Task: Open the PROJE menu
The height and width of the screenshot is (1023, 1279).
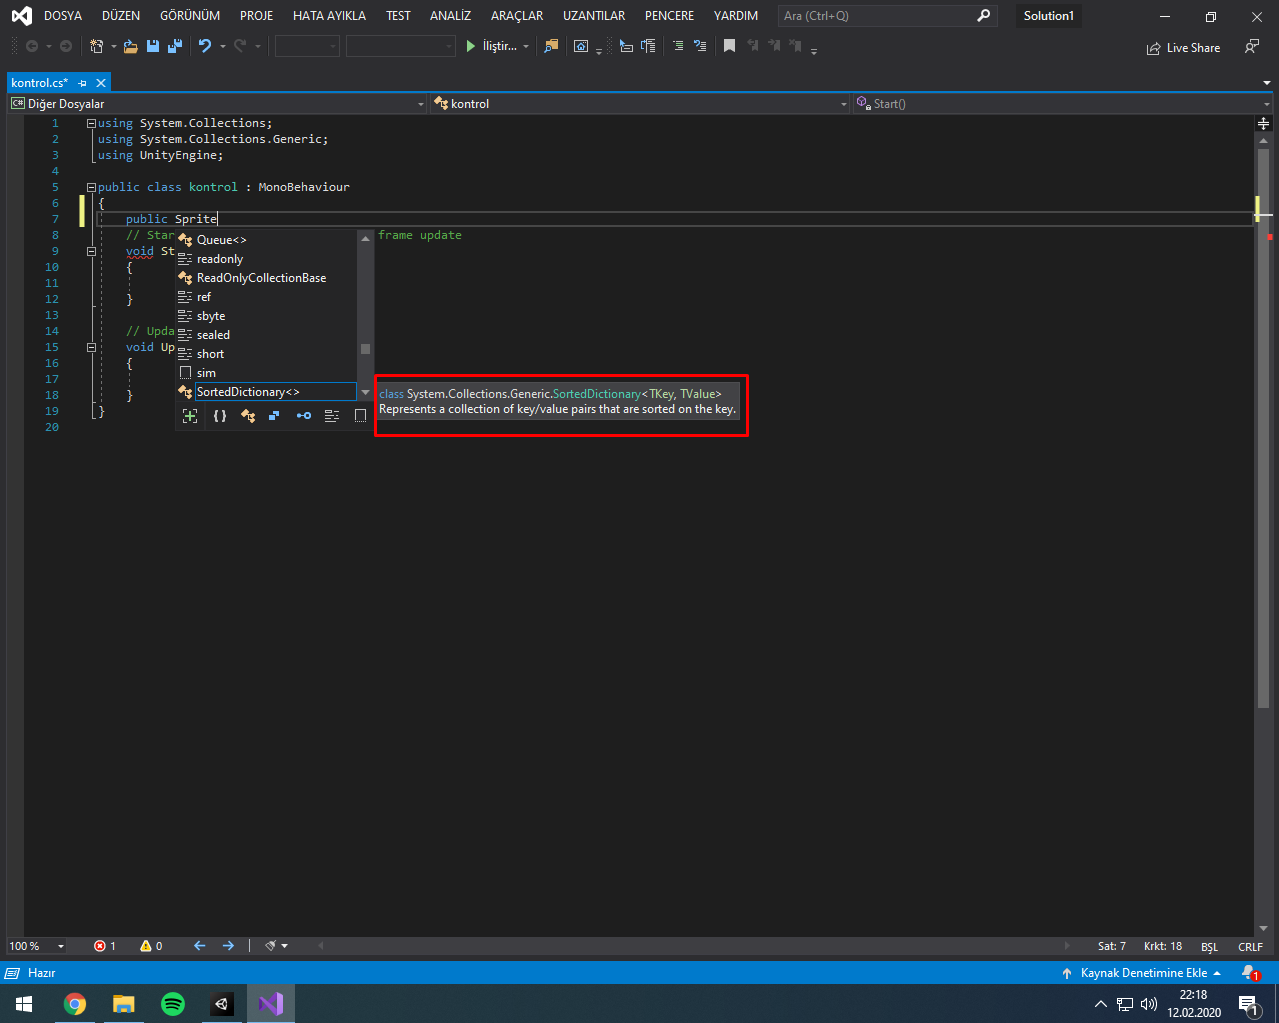Action: click(257, 16)
